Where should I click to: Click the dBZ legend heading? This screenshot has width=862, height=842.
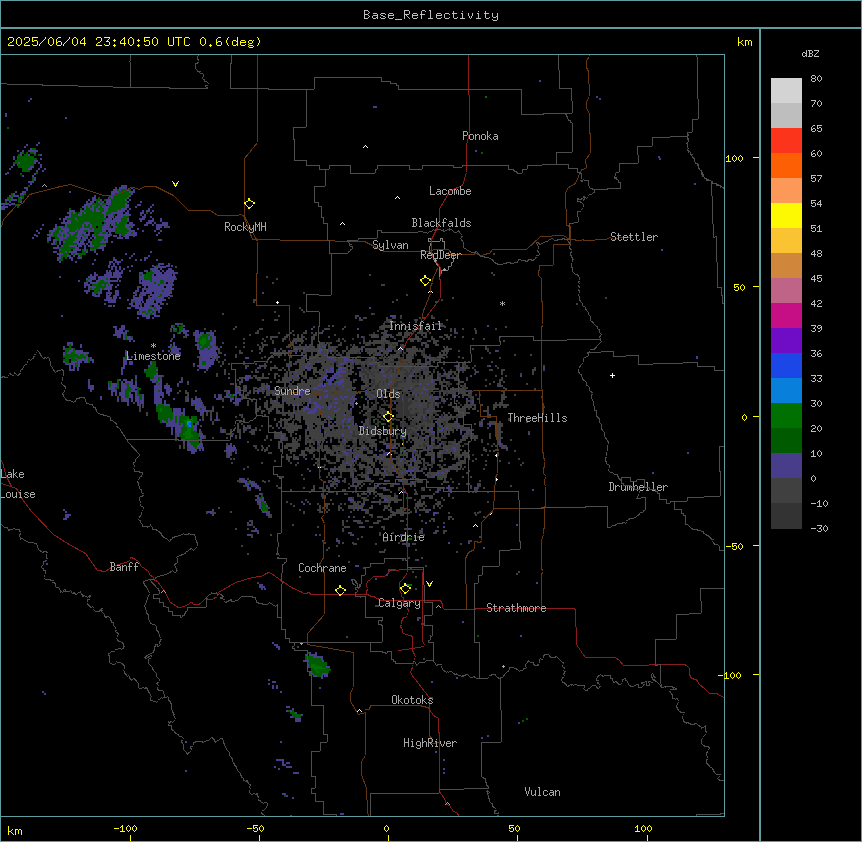point(810,53)
